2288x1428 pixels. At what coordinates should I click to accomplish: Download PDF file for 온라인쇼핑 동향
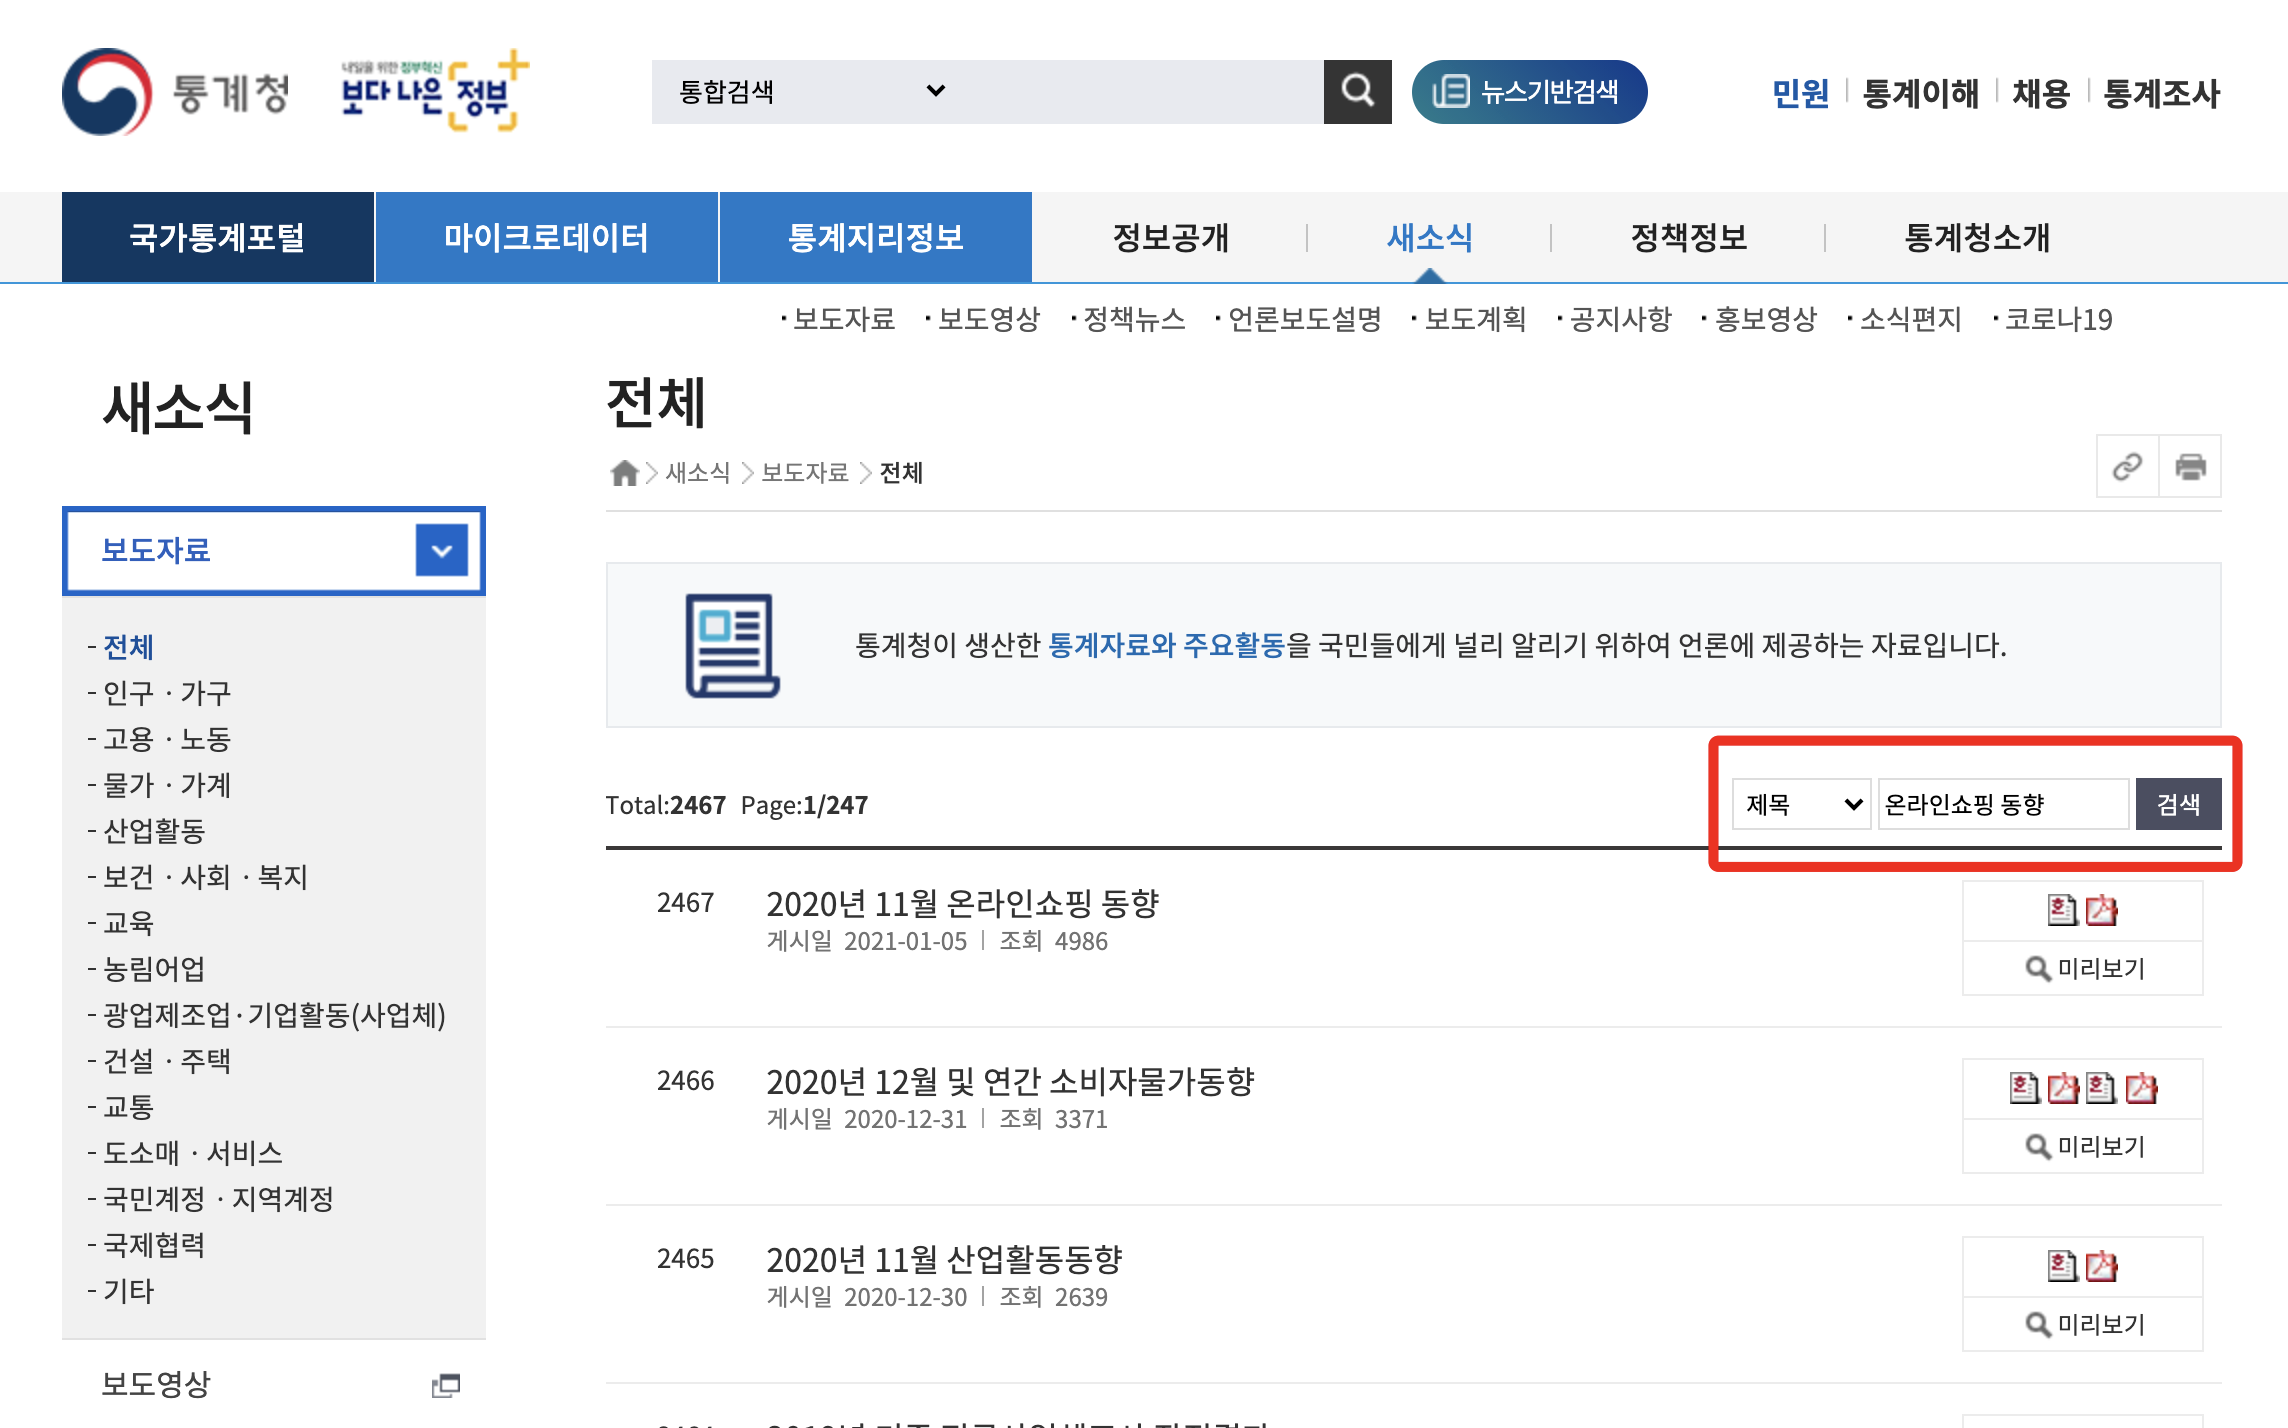[2102, 910]
